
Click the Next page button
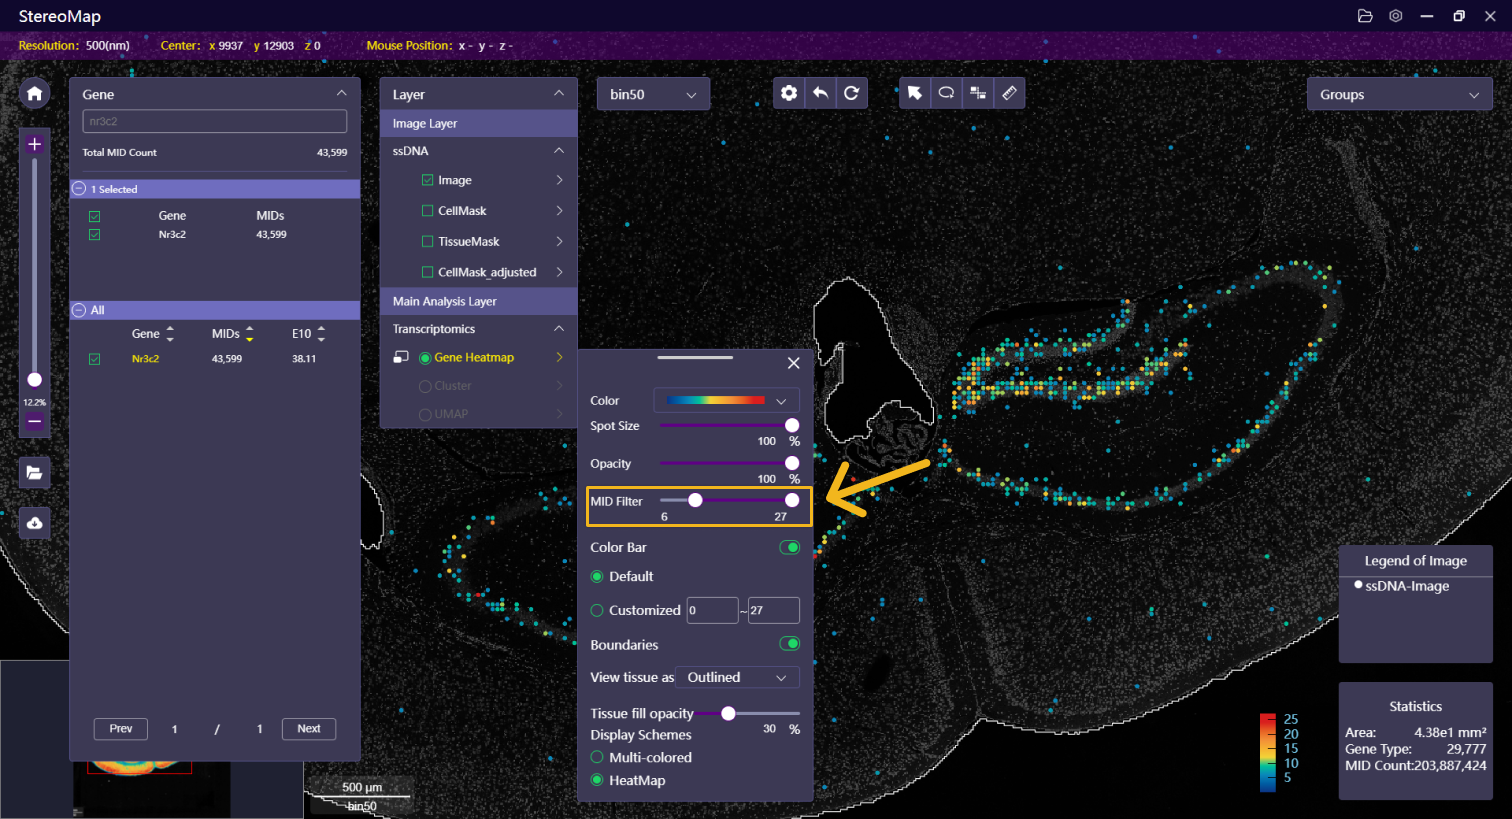coord(308,729)
